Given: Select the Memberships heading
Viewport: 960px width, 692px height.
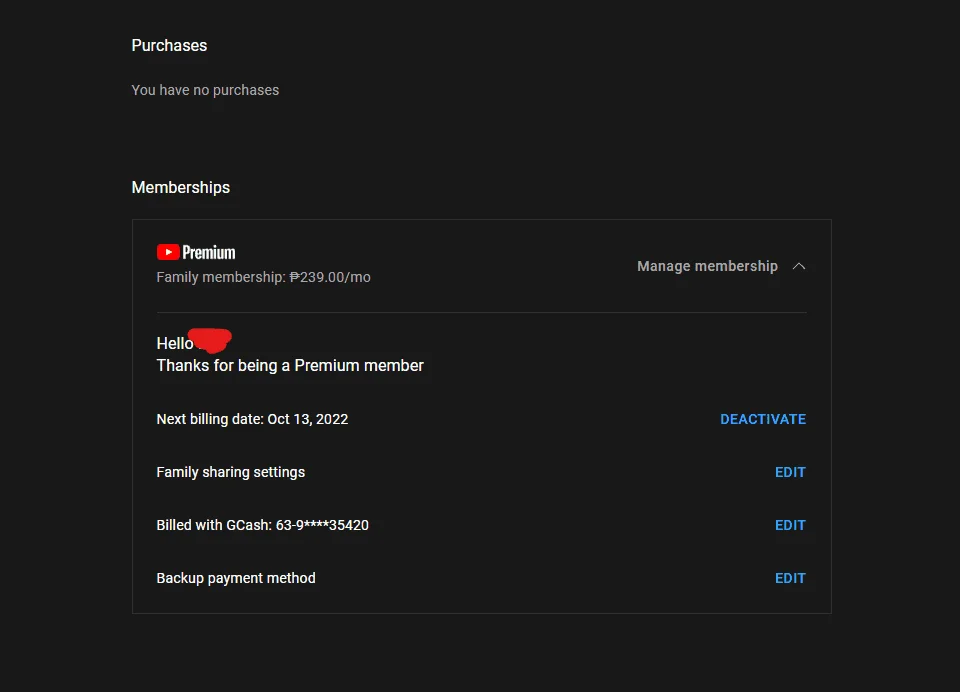Looking at the screenshot, I should [x=181, y=187].
